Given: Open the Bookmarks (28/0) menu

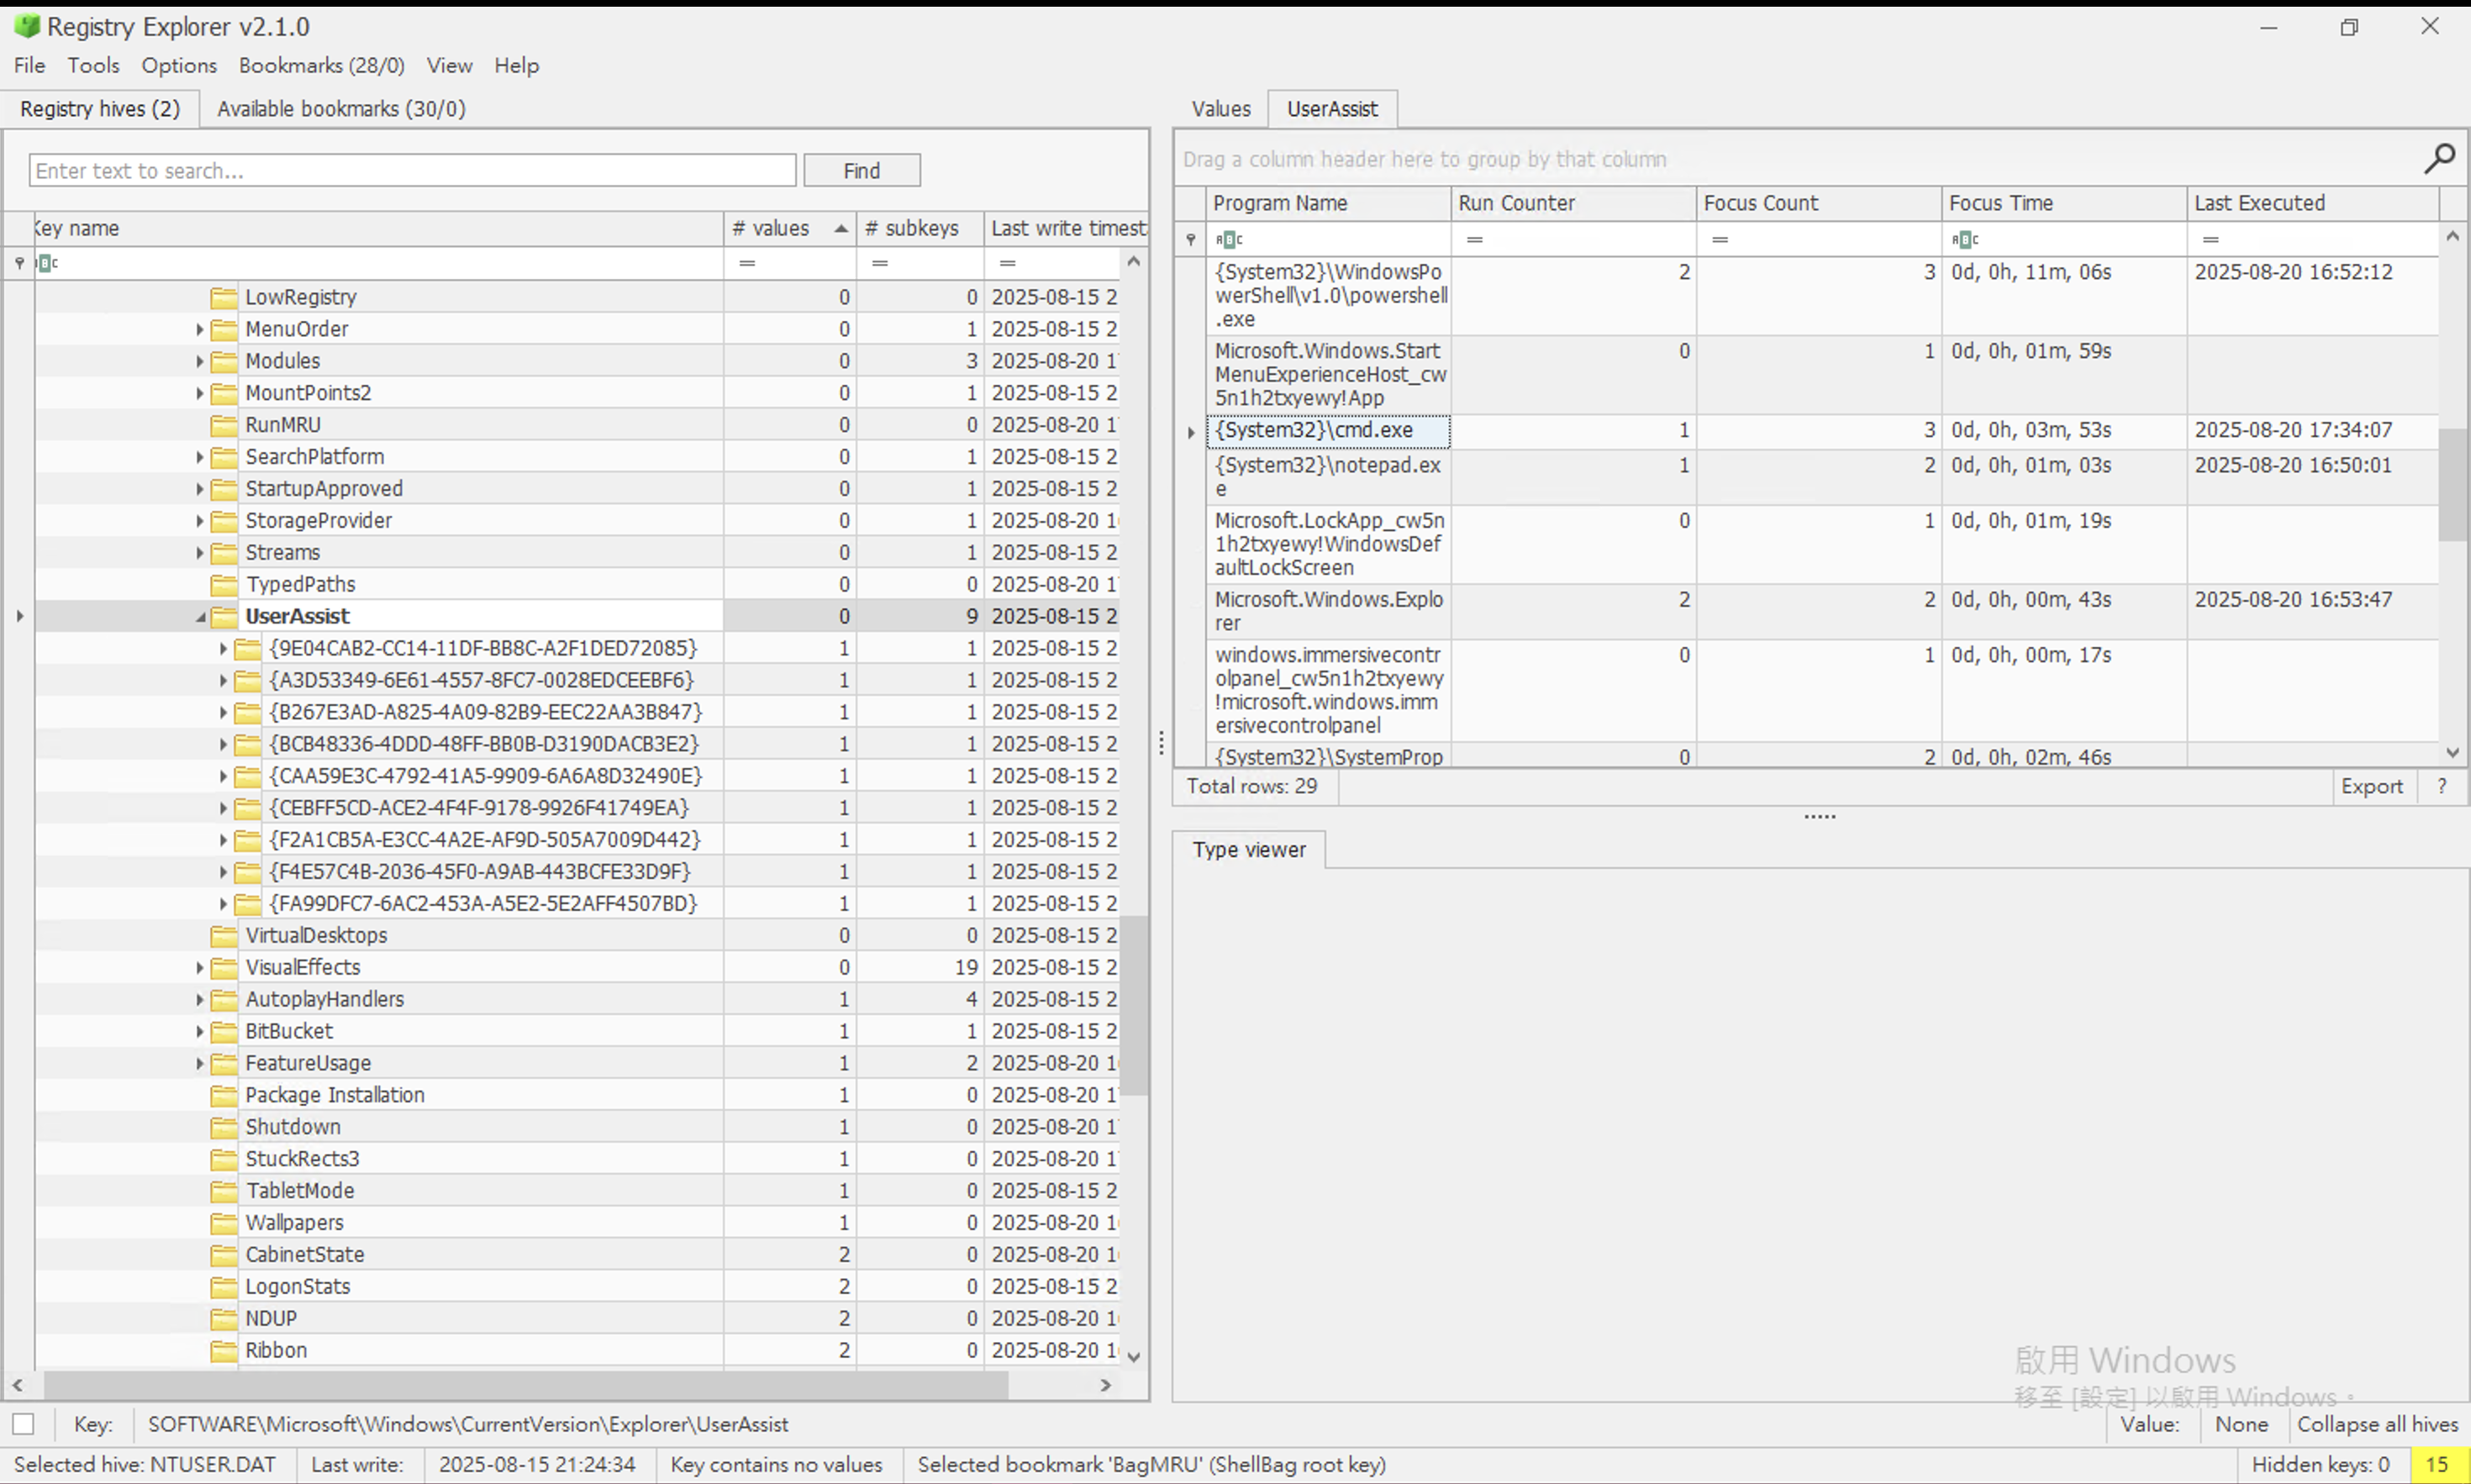Looking at the screenshot, I should pyautogui.click(x=321, y=65).
